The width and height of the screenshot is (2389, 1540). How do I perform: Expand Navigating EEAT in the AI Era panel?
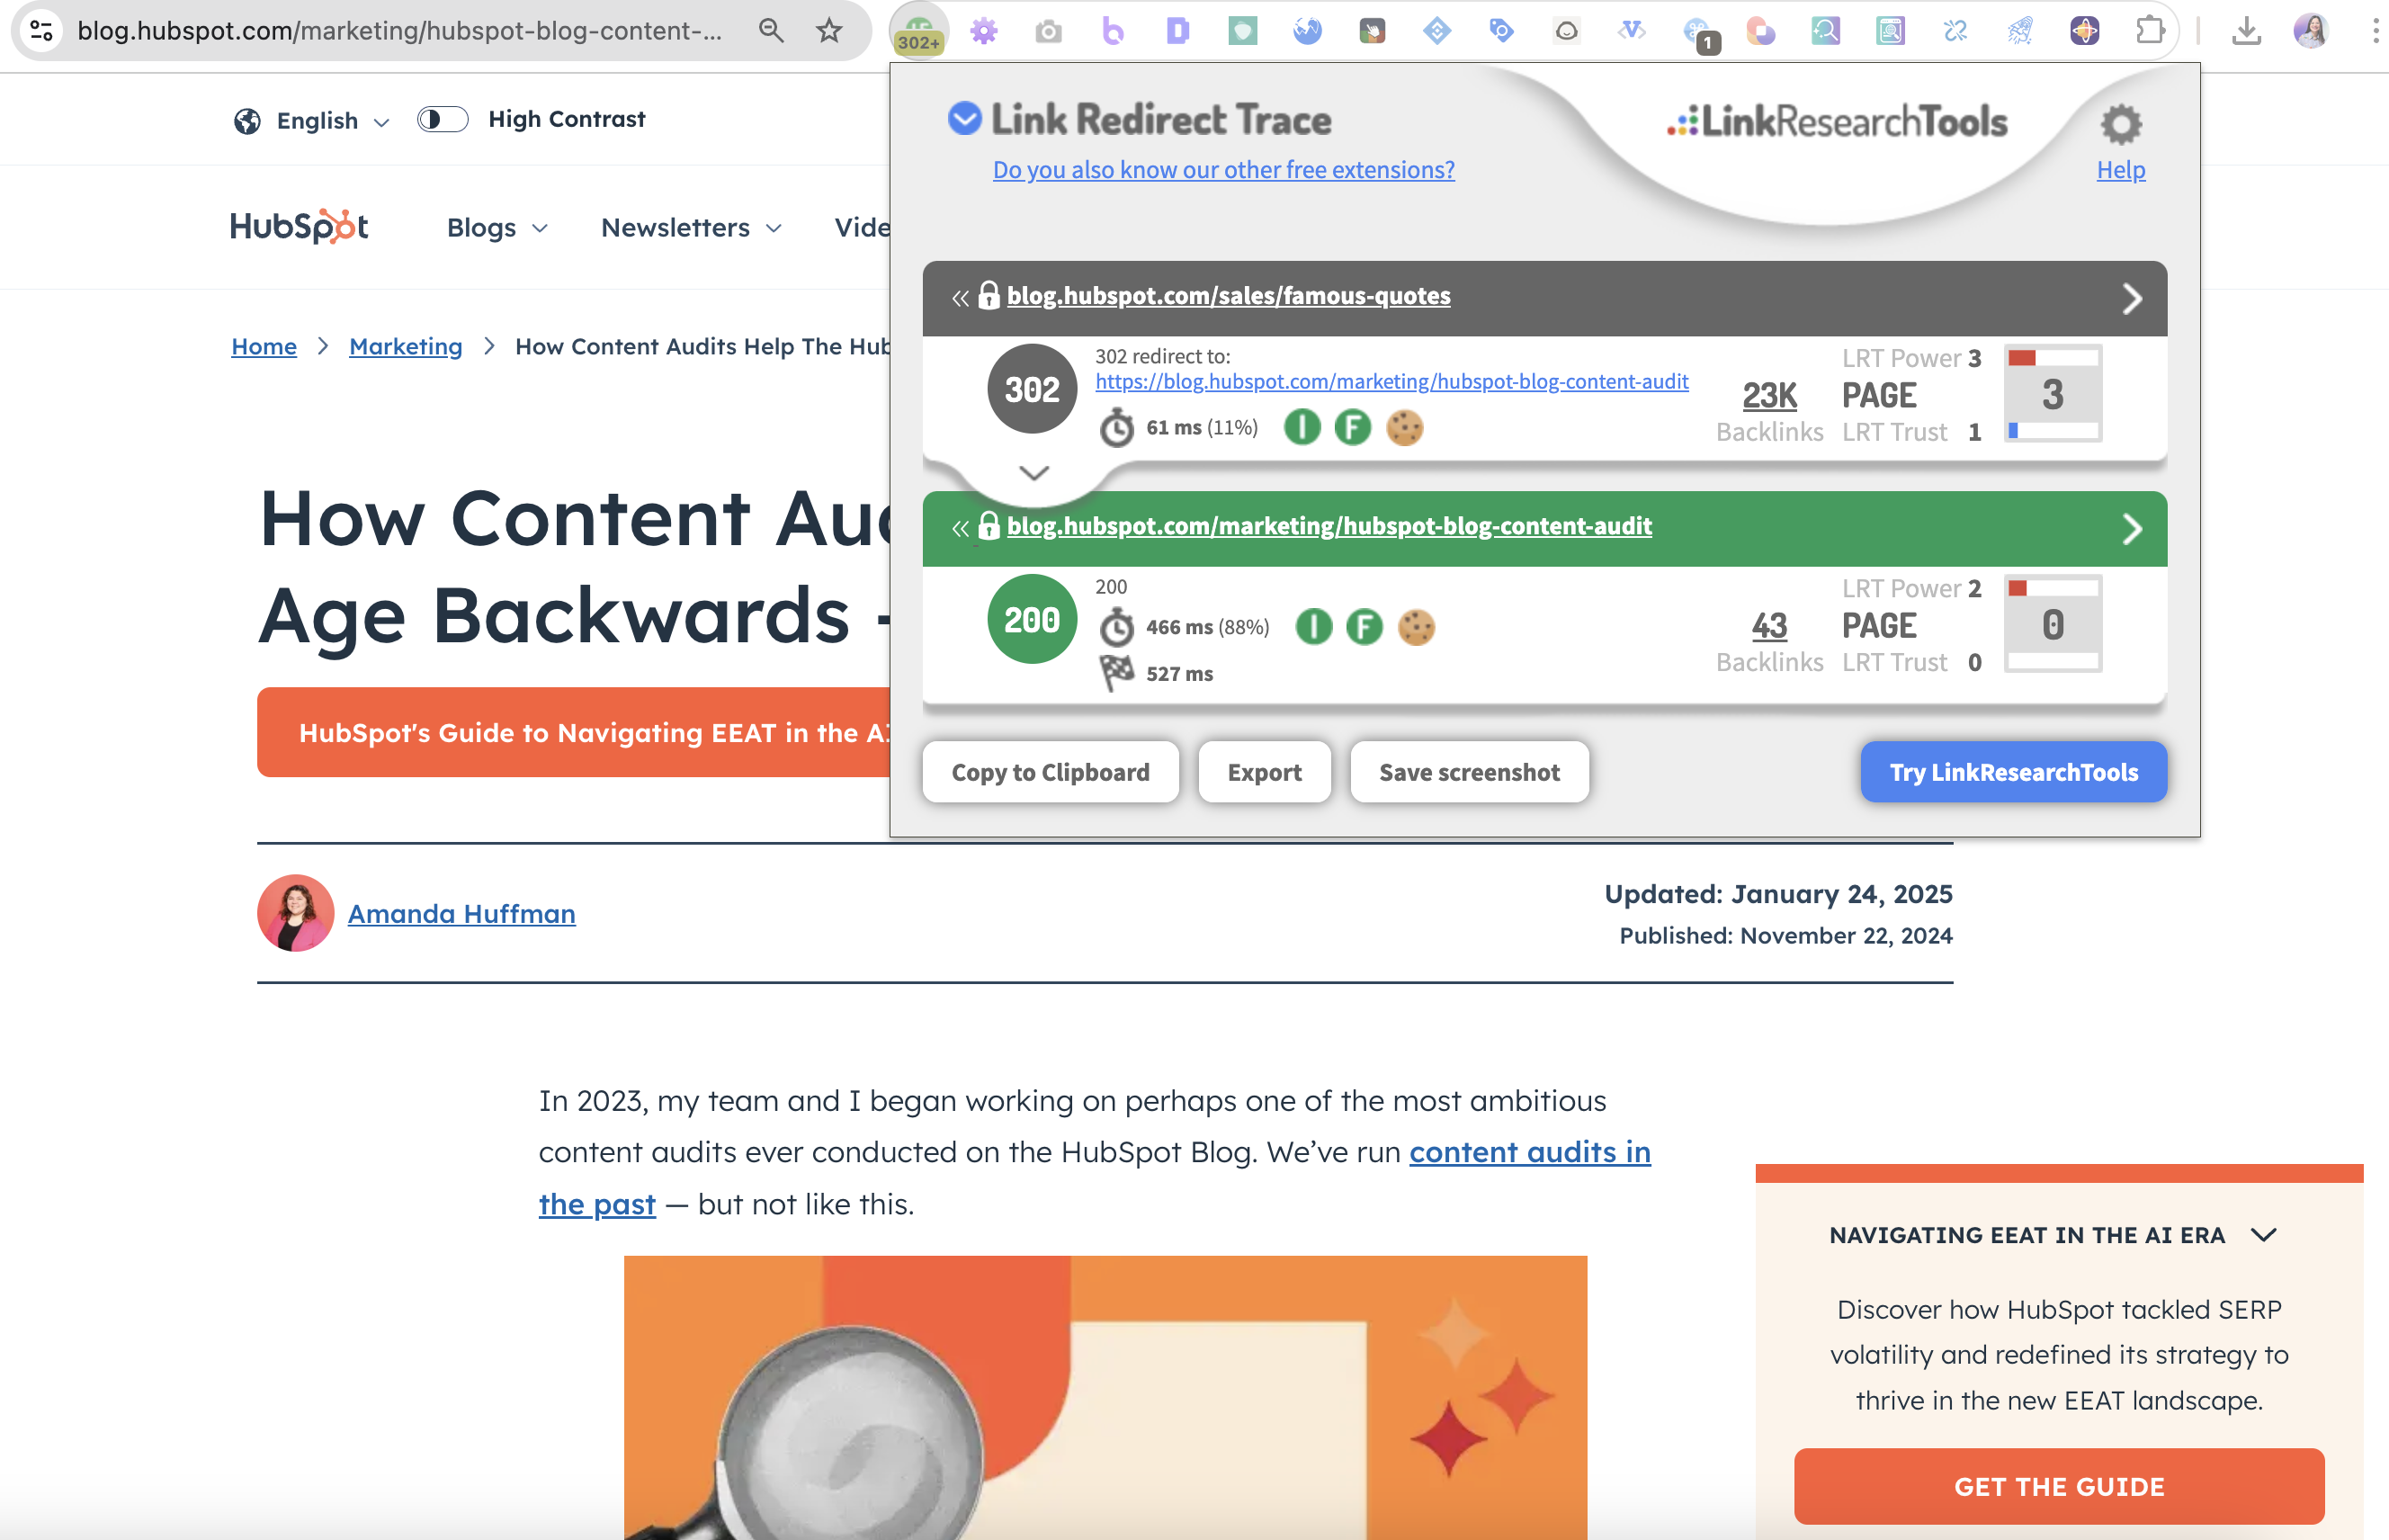pyautogui.click(x=2263, y=1236)
